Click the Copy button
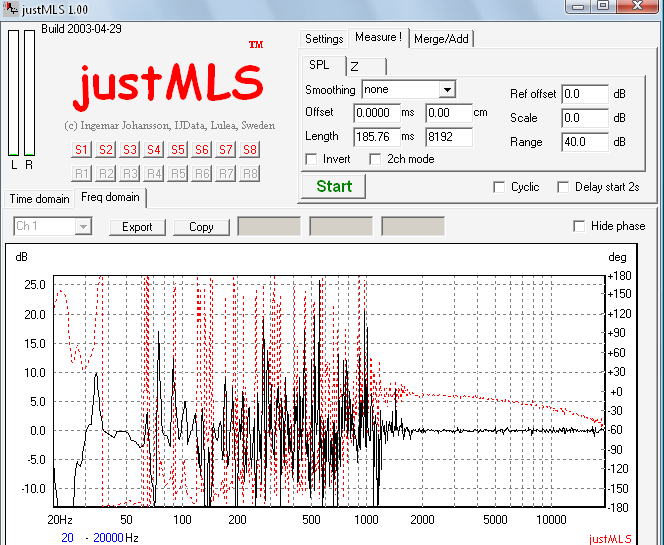Screen dimensions: 664x545 click(x=201, y=227)
